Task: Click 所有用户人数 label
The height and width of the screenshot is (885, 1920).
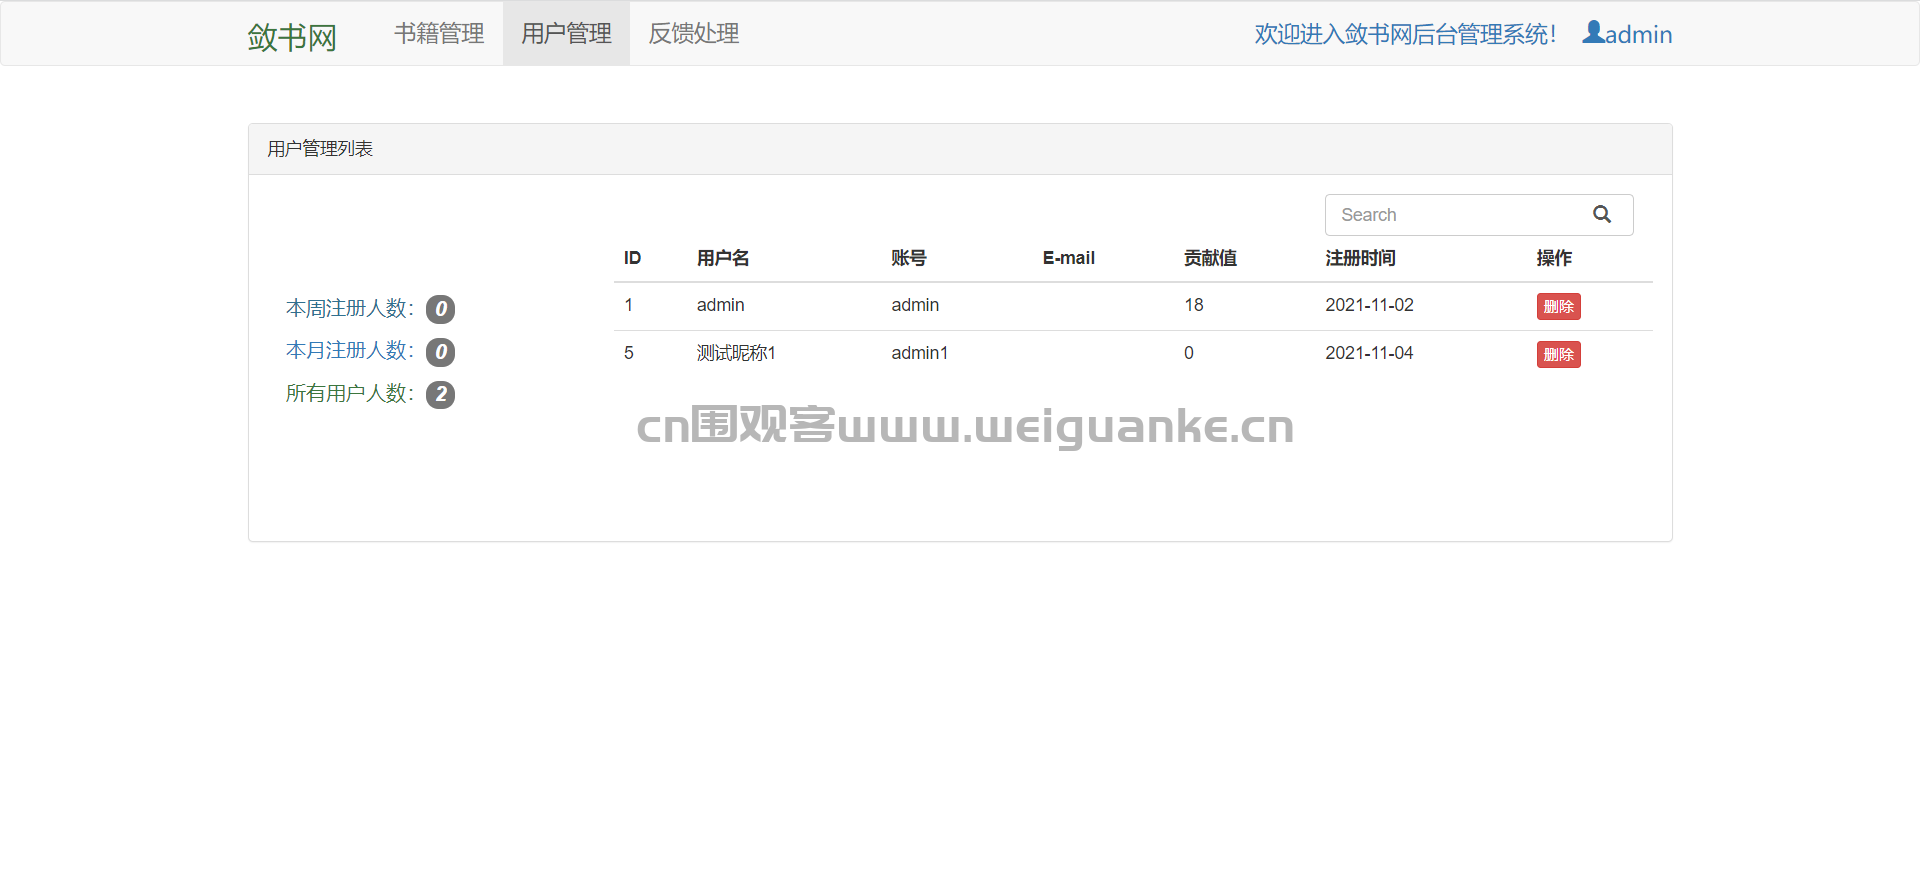Action: point(350,393)
